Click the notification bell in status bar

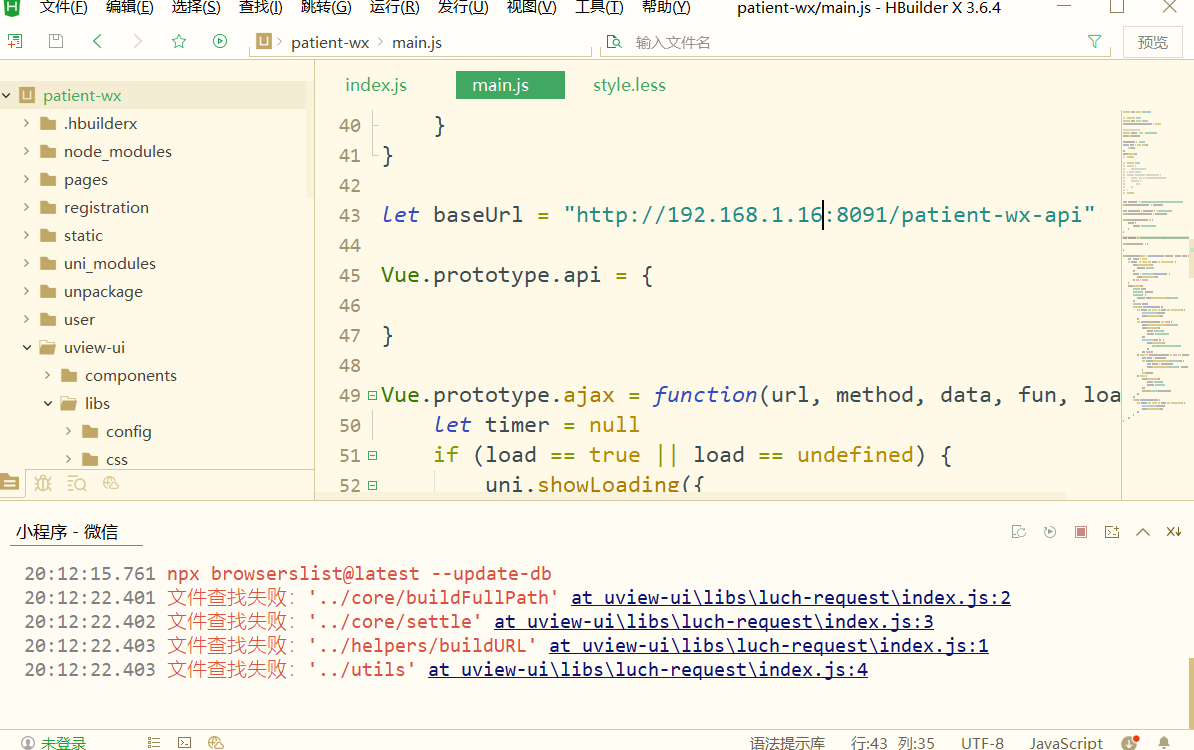point(1164,742)
